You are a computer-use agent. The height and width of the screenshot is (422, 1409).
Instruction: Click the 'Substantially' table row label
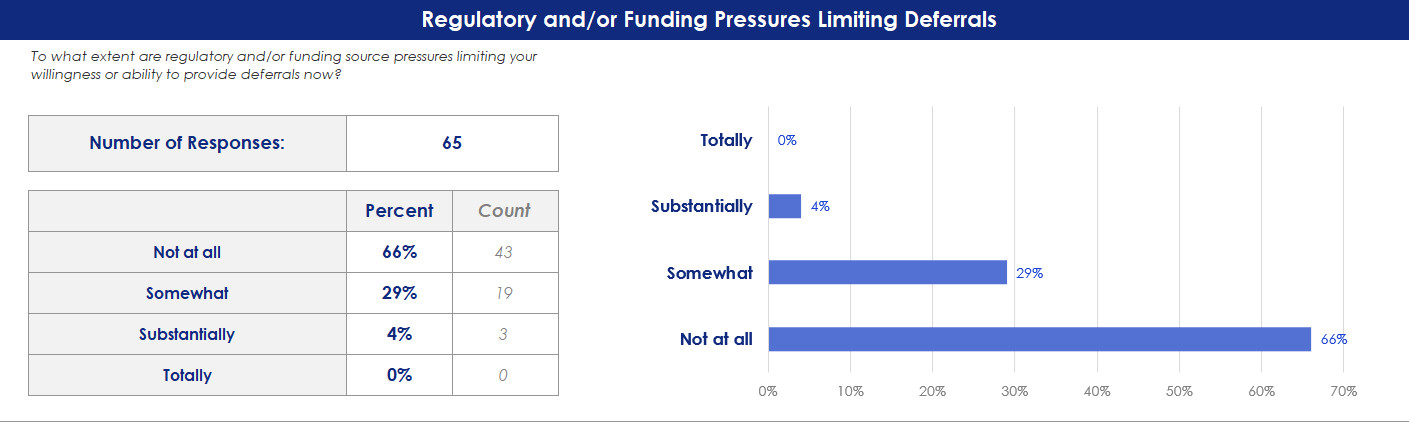pyautogui.click(x=187, y=334)
